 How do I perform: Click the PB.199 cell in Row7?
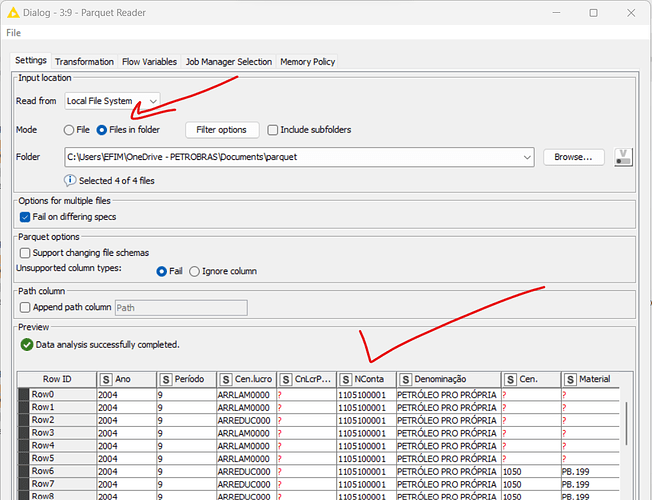click(590, 484)
